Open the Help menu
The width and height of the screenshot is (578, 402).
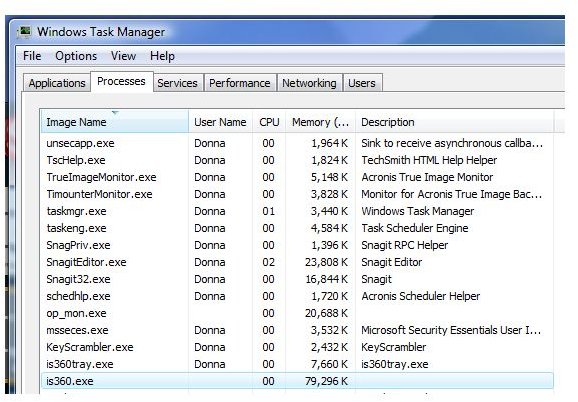pyautogui.click(x=162, y=56)
